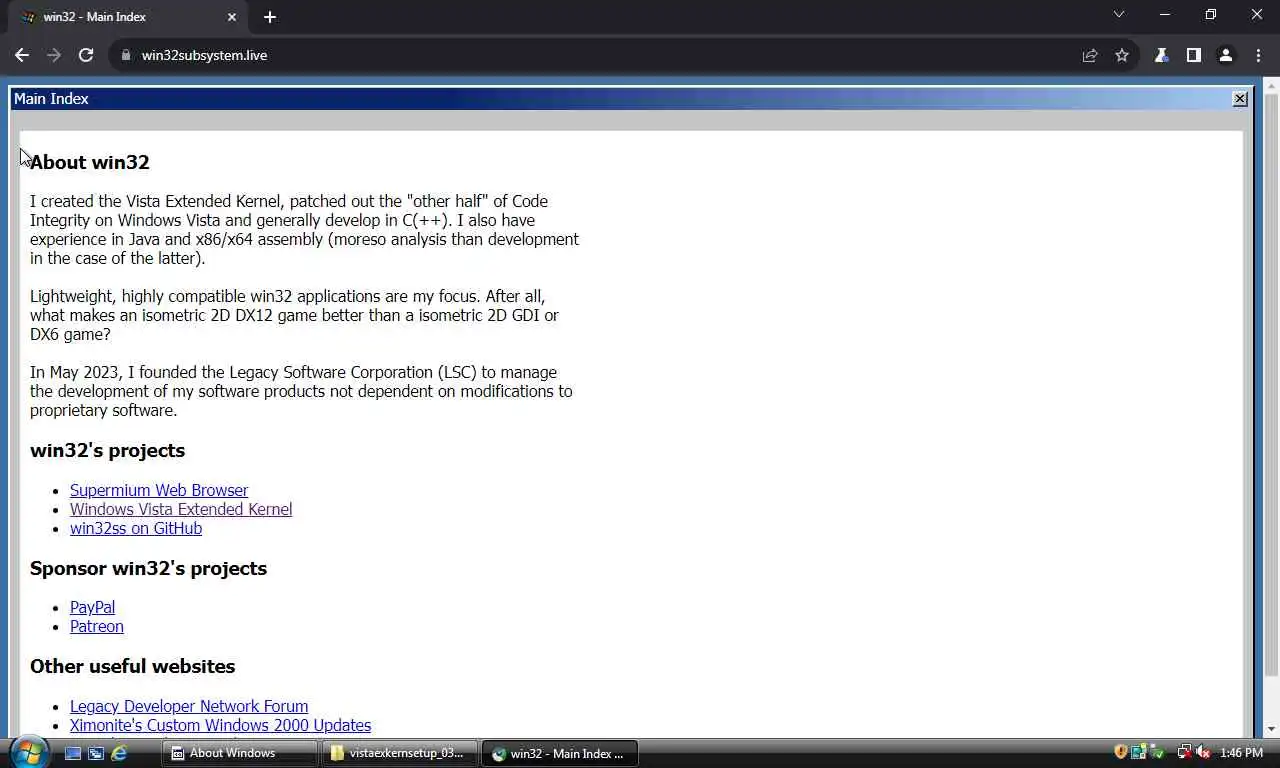Screen dimensions: 1280x768
Task: Click the site lock icon in address bar
Action: point(126,55)
